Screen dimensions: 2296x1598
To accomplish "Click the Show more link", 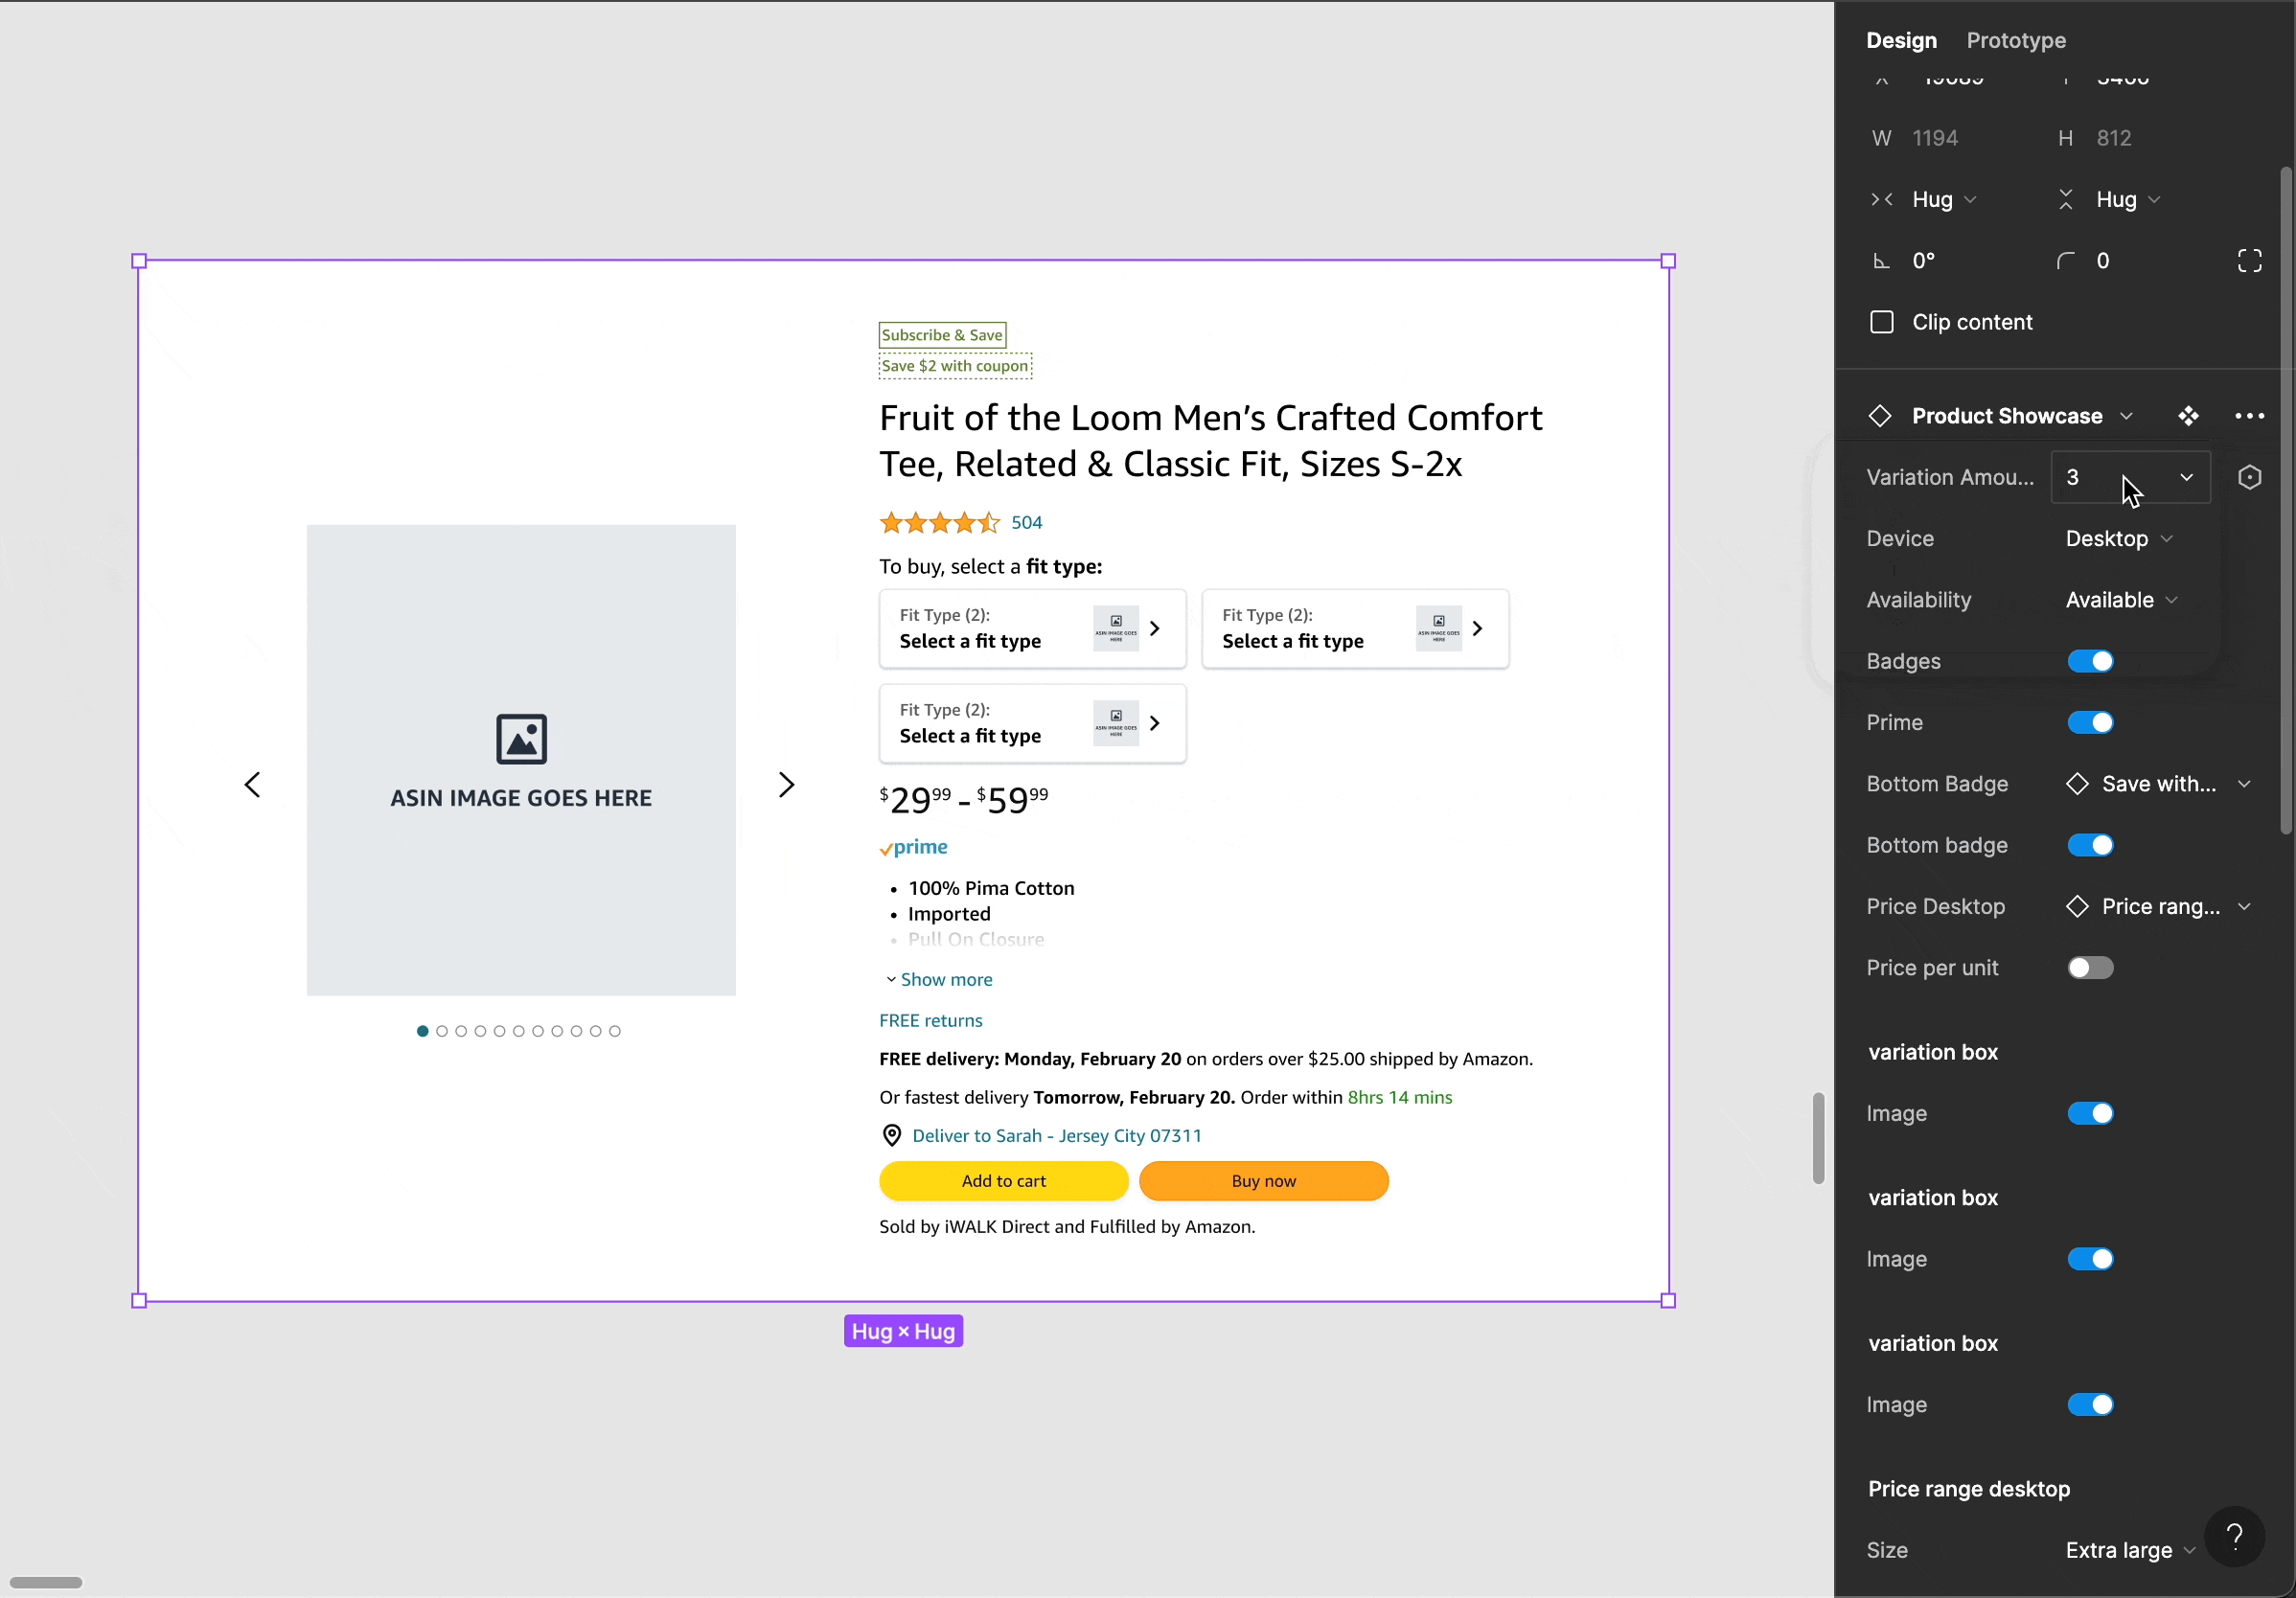I will [x=945, y=980].
